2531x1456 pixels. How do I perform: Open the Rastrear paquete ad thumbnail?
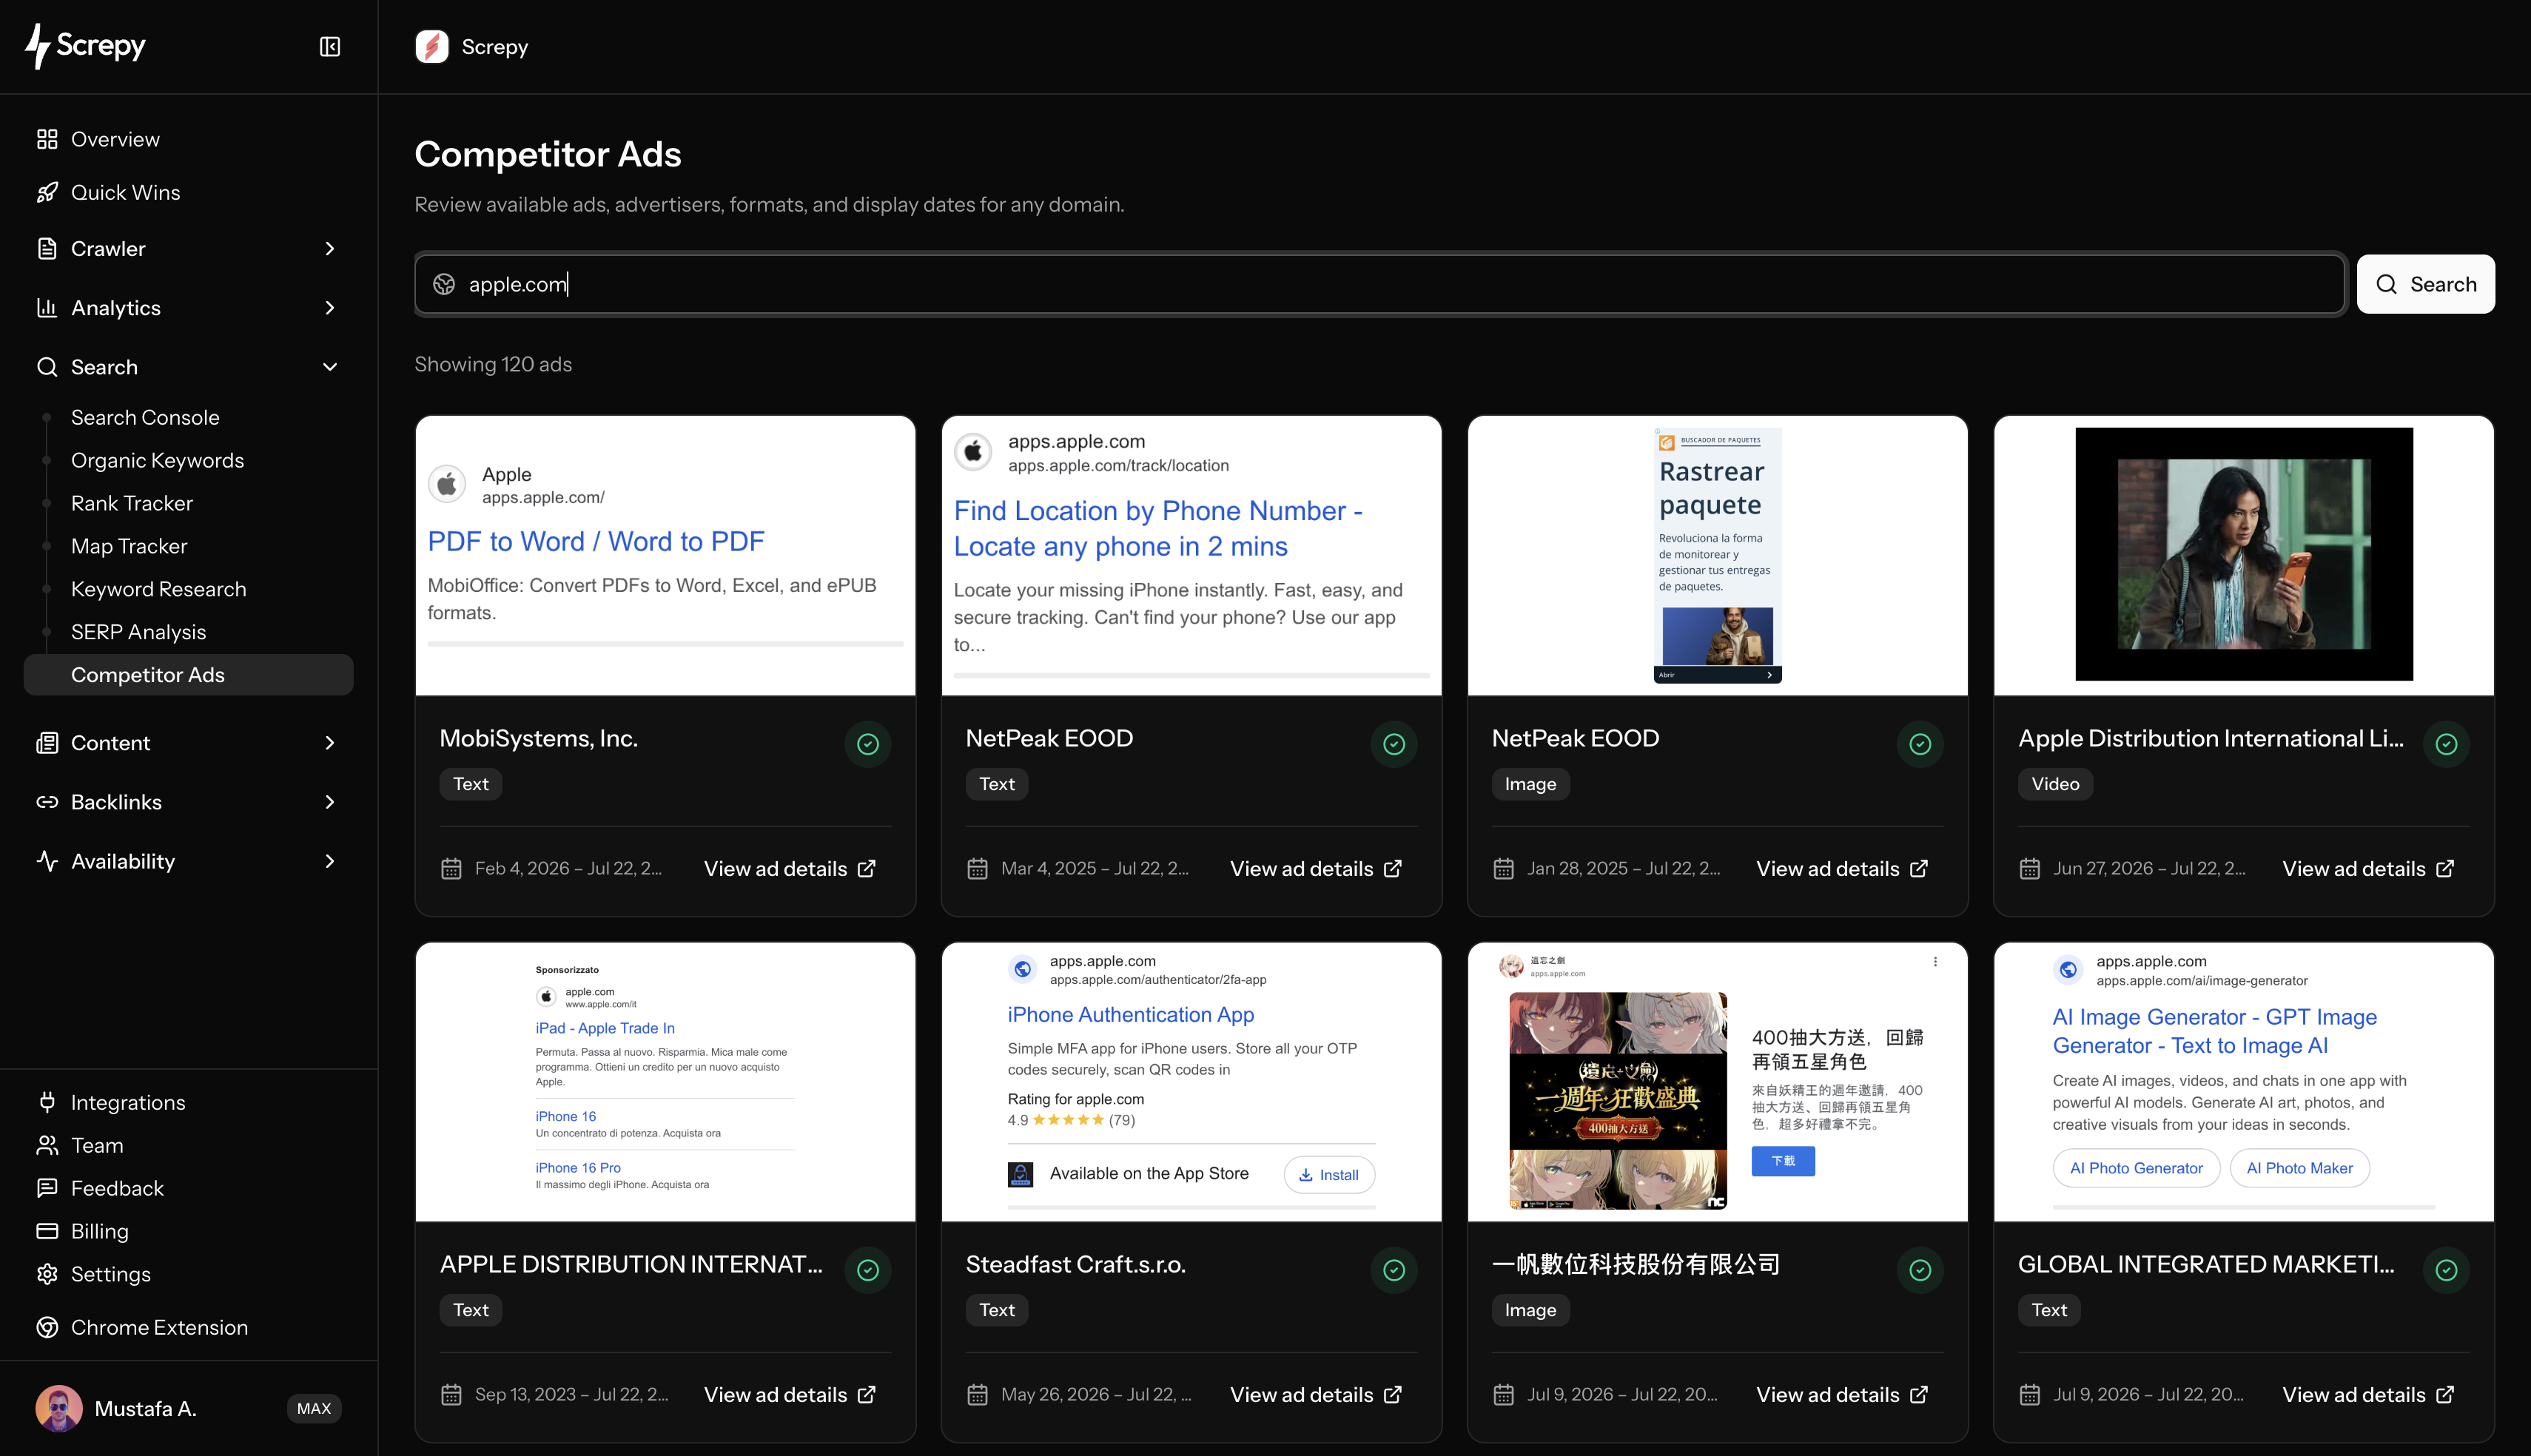point(1717,556)
